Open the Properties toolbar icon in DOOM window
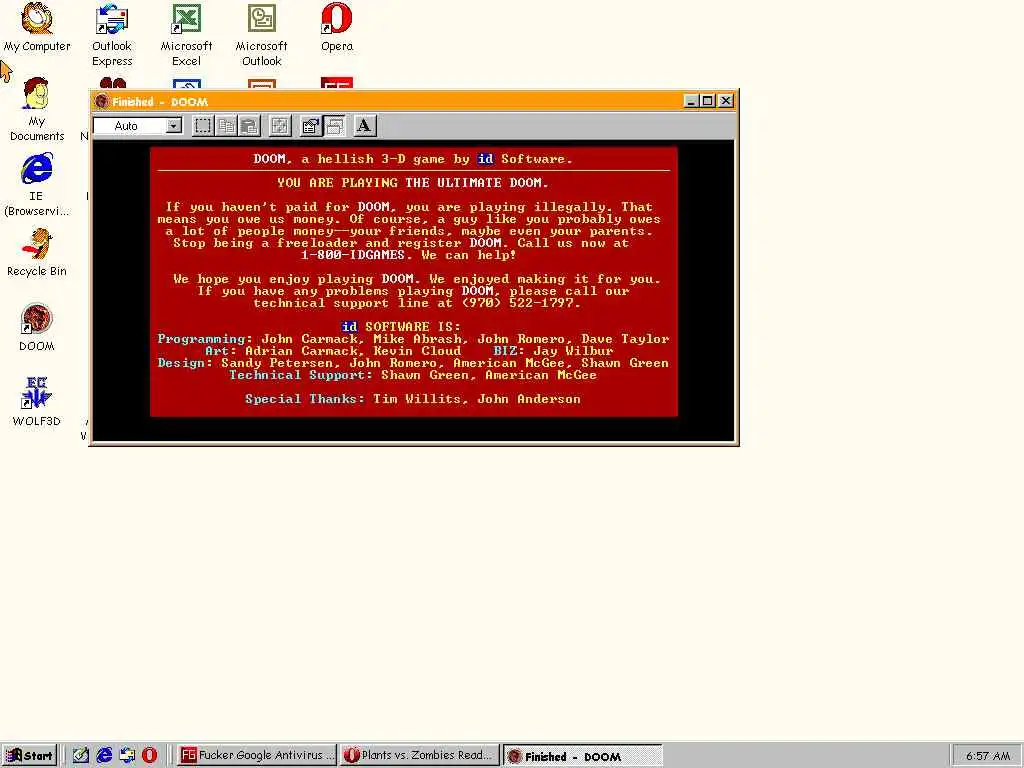Image resolution: width=1024 pixels, height=768 pixels. point(310,125)
